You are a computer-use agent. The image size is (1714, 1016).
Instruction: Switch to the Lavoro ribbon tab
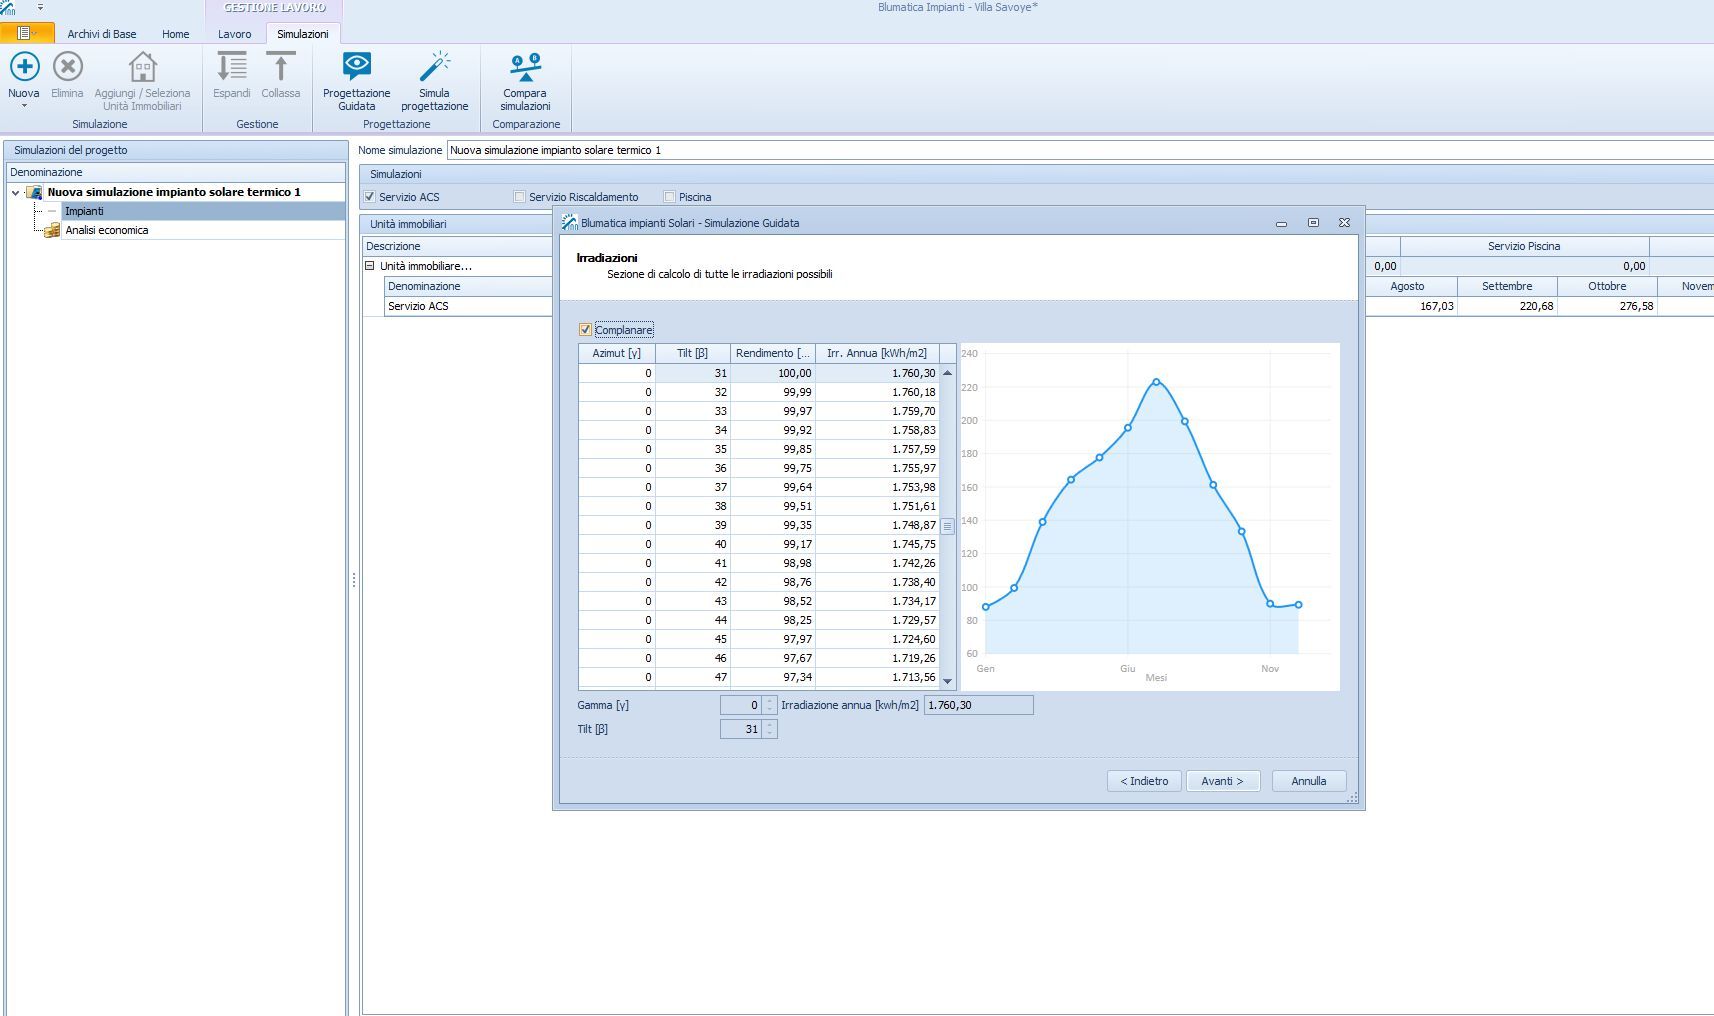pyautogui.click(x=235, y=34)
